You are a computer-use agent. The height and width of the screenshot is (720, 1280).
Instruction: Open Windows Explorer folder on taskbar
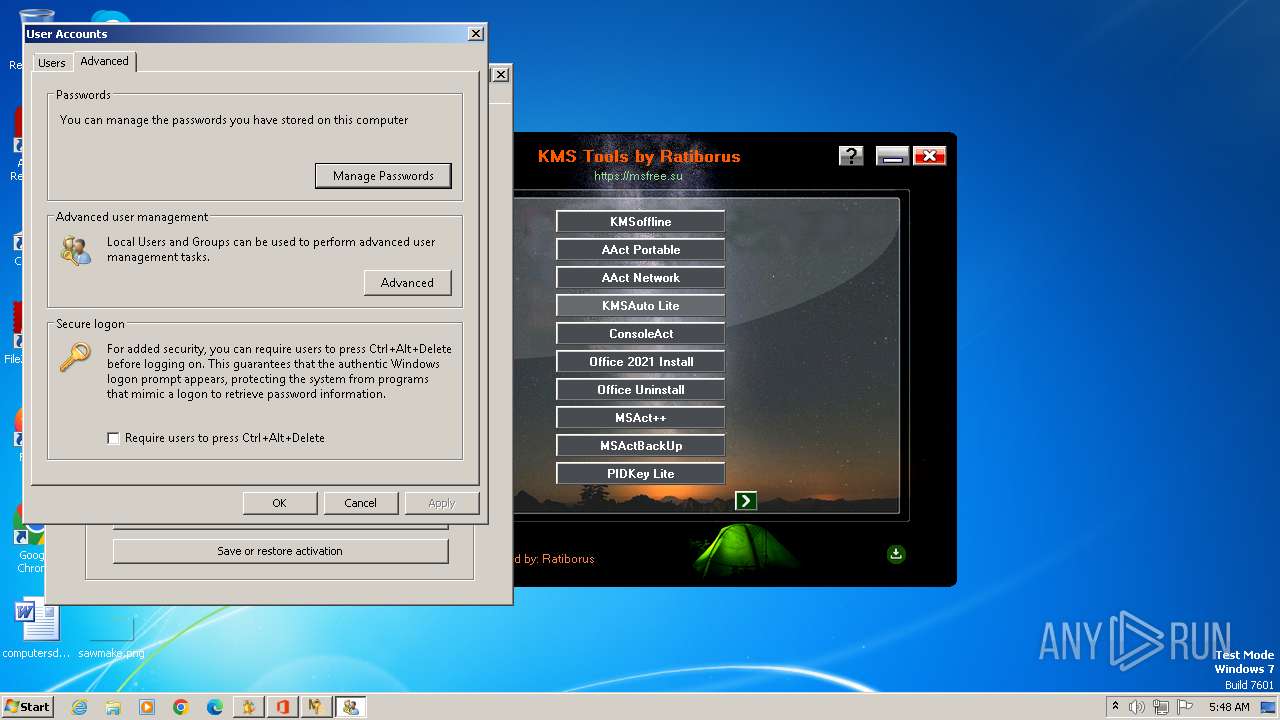113,707
